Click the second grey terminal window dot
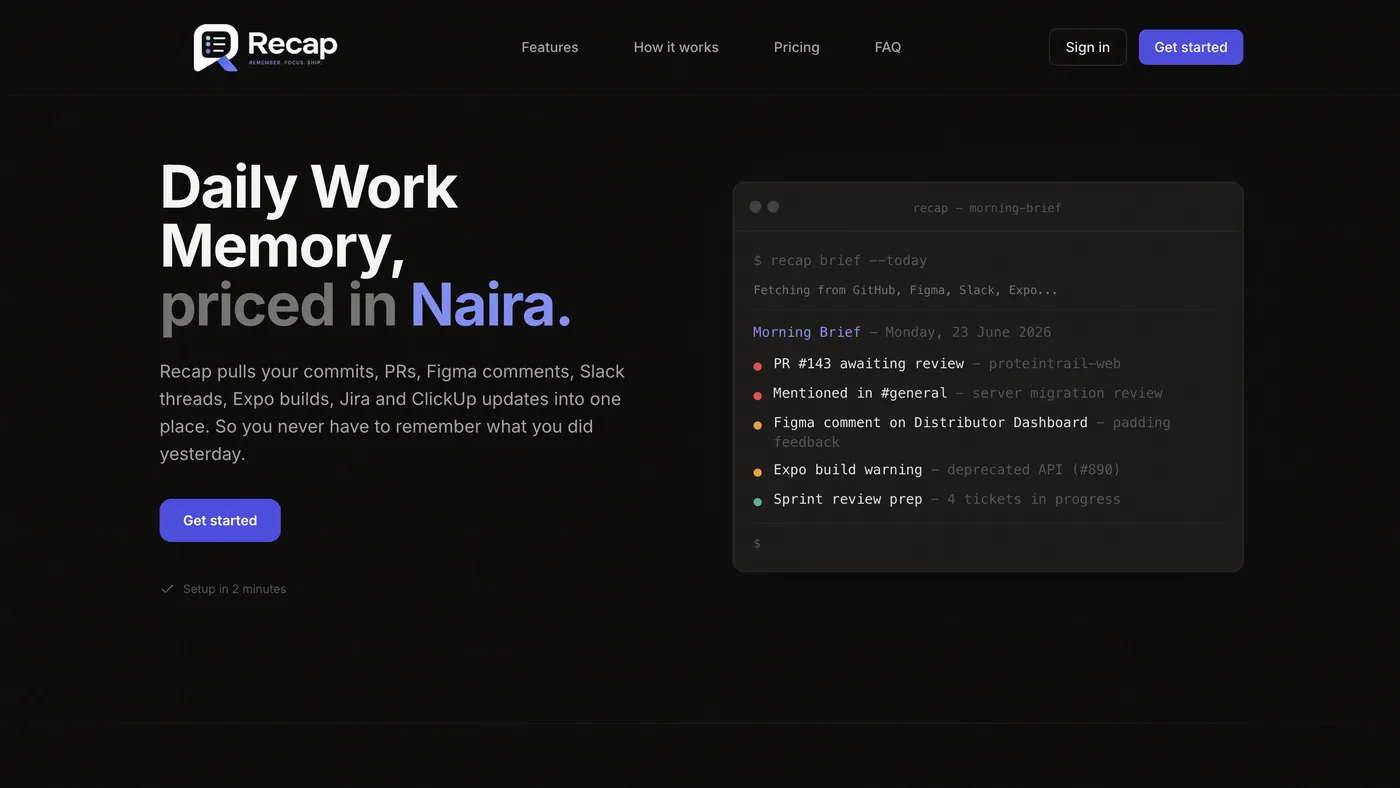This screenshot has width=1400, height=788. point(773,207)
